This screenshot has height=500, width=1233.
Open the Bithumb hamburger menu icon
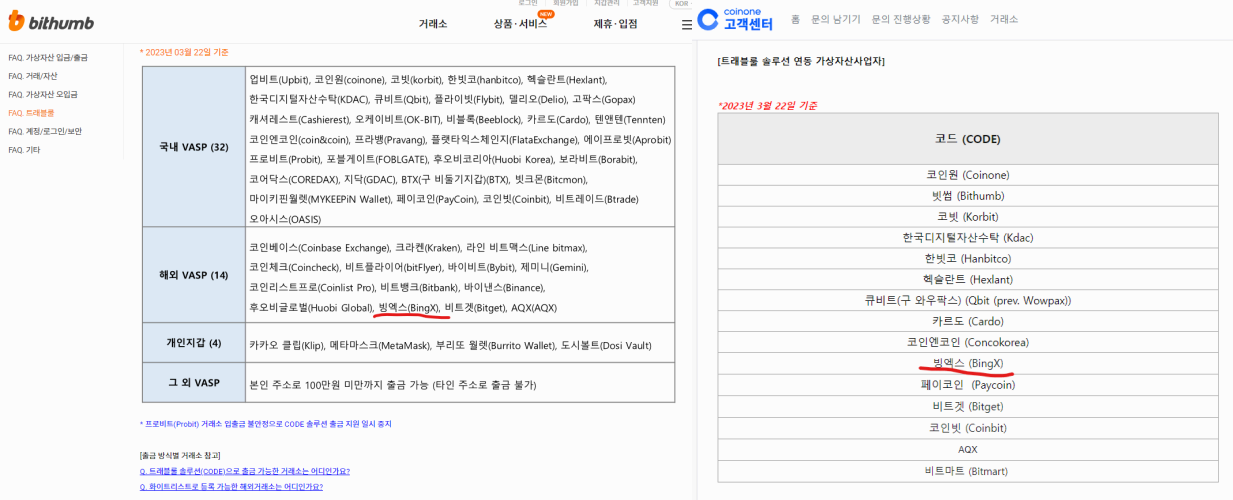(687, 24)
